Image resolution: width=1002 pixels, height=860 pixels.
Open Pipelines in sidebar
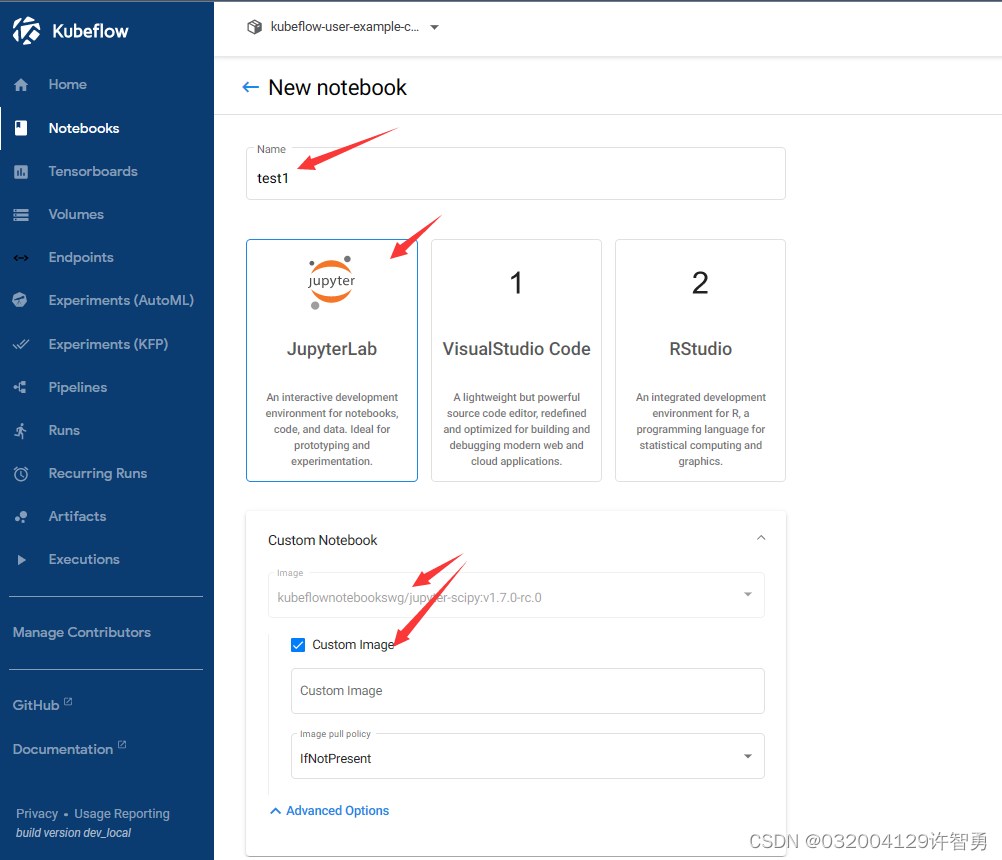[x=107, y=387]
